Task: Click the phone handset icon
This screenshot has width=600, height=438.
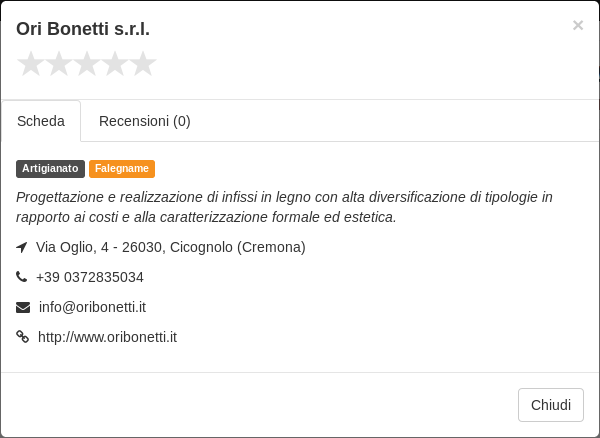Action: click(x=21, y=276)
